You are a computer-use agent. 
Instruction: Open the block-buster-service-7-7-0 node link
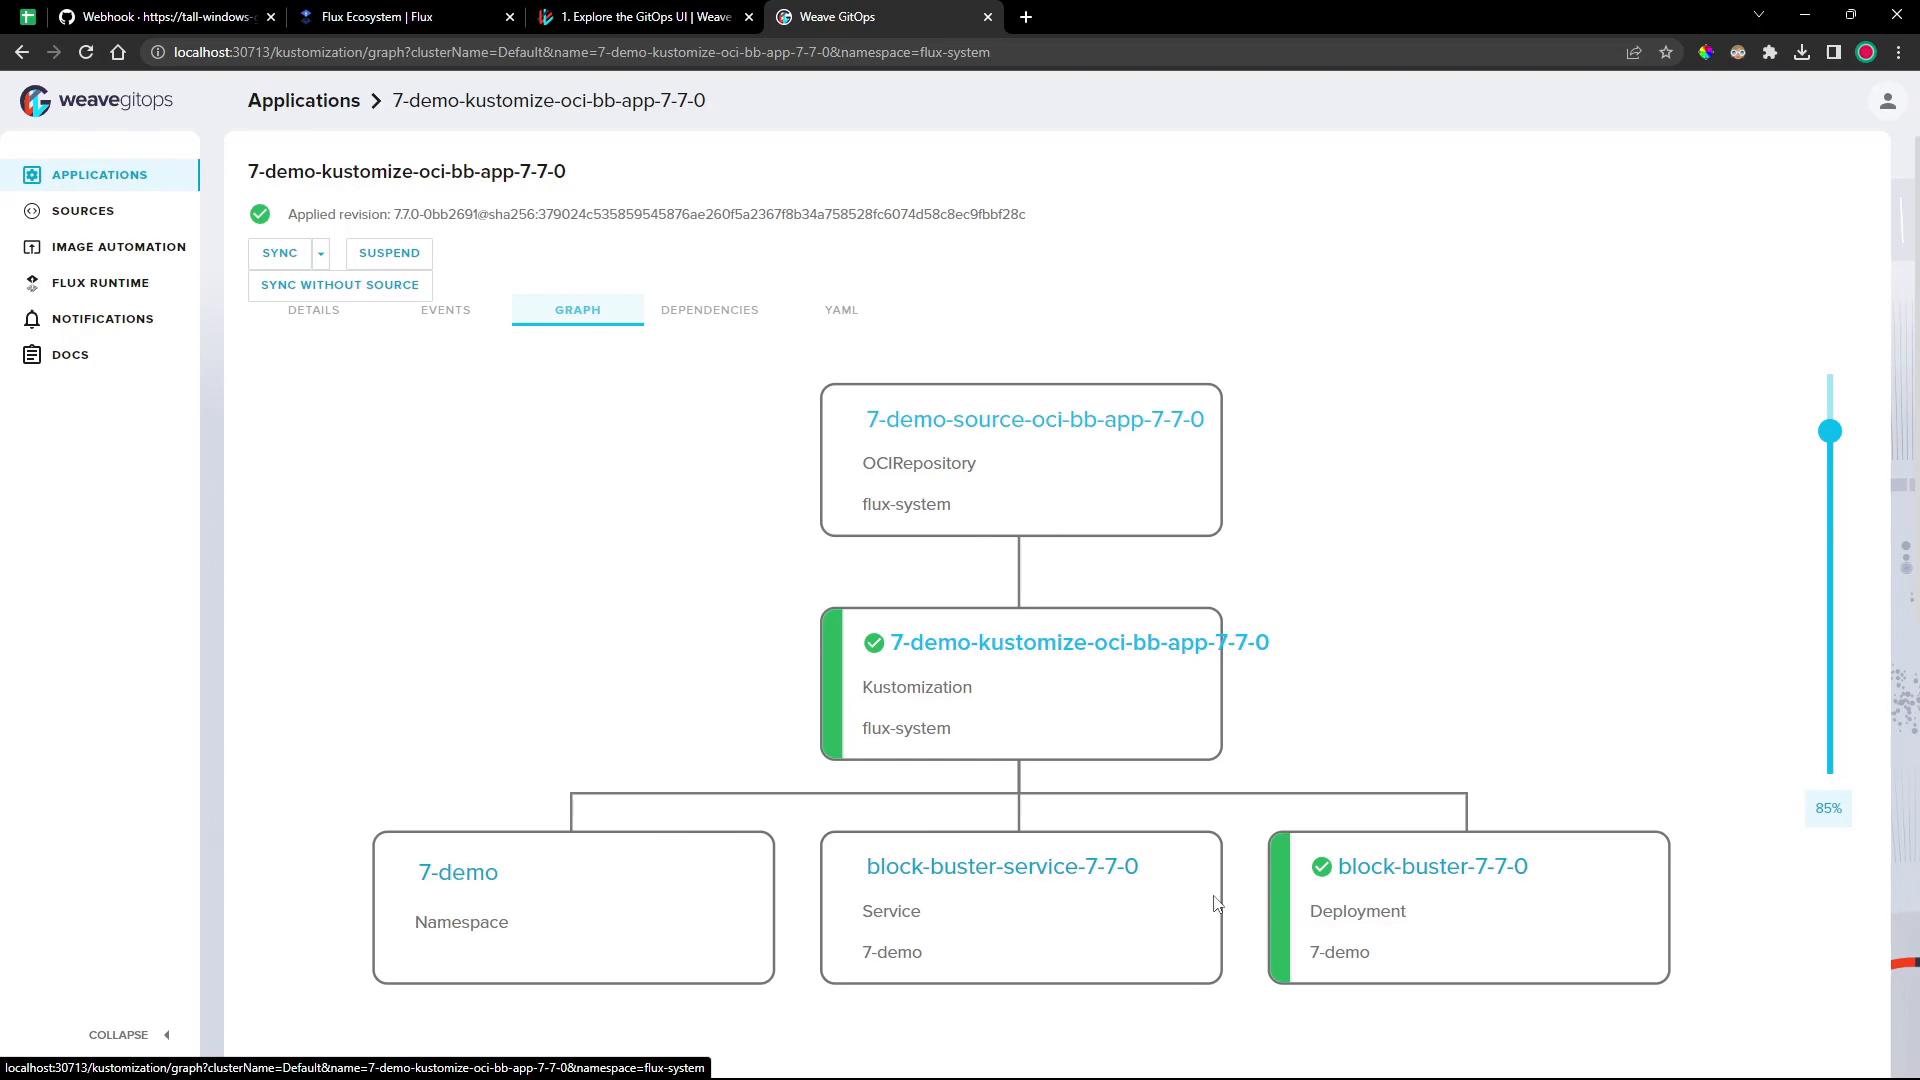click(1002, 867)
